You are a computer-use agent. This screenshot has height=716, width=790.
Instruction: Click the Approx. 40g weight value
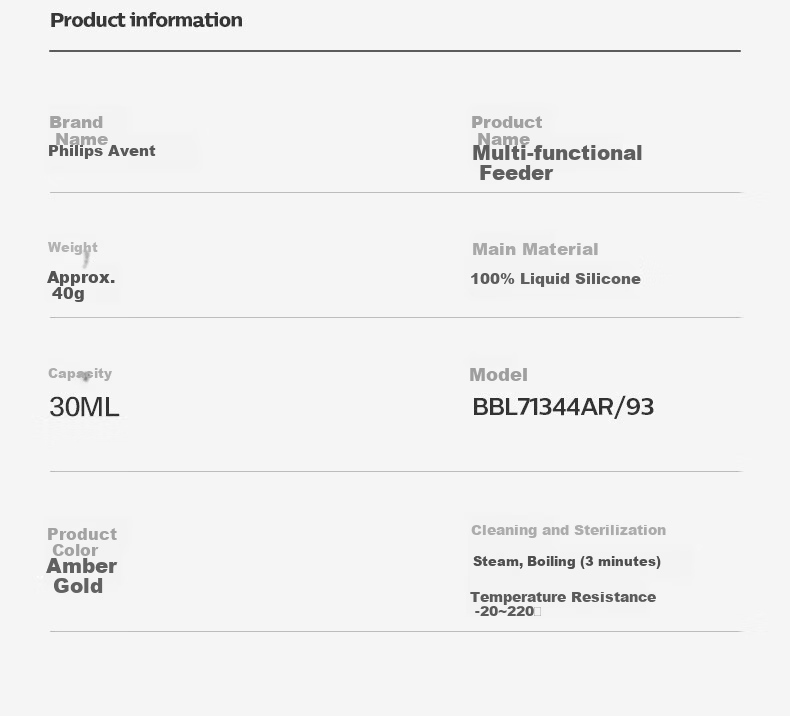point(81,285)
